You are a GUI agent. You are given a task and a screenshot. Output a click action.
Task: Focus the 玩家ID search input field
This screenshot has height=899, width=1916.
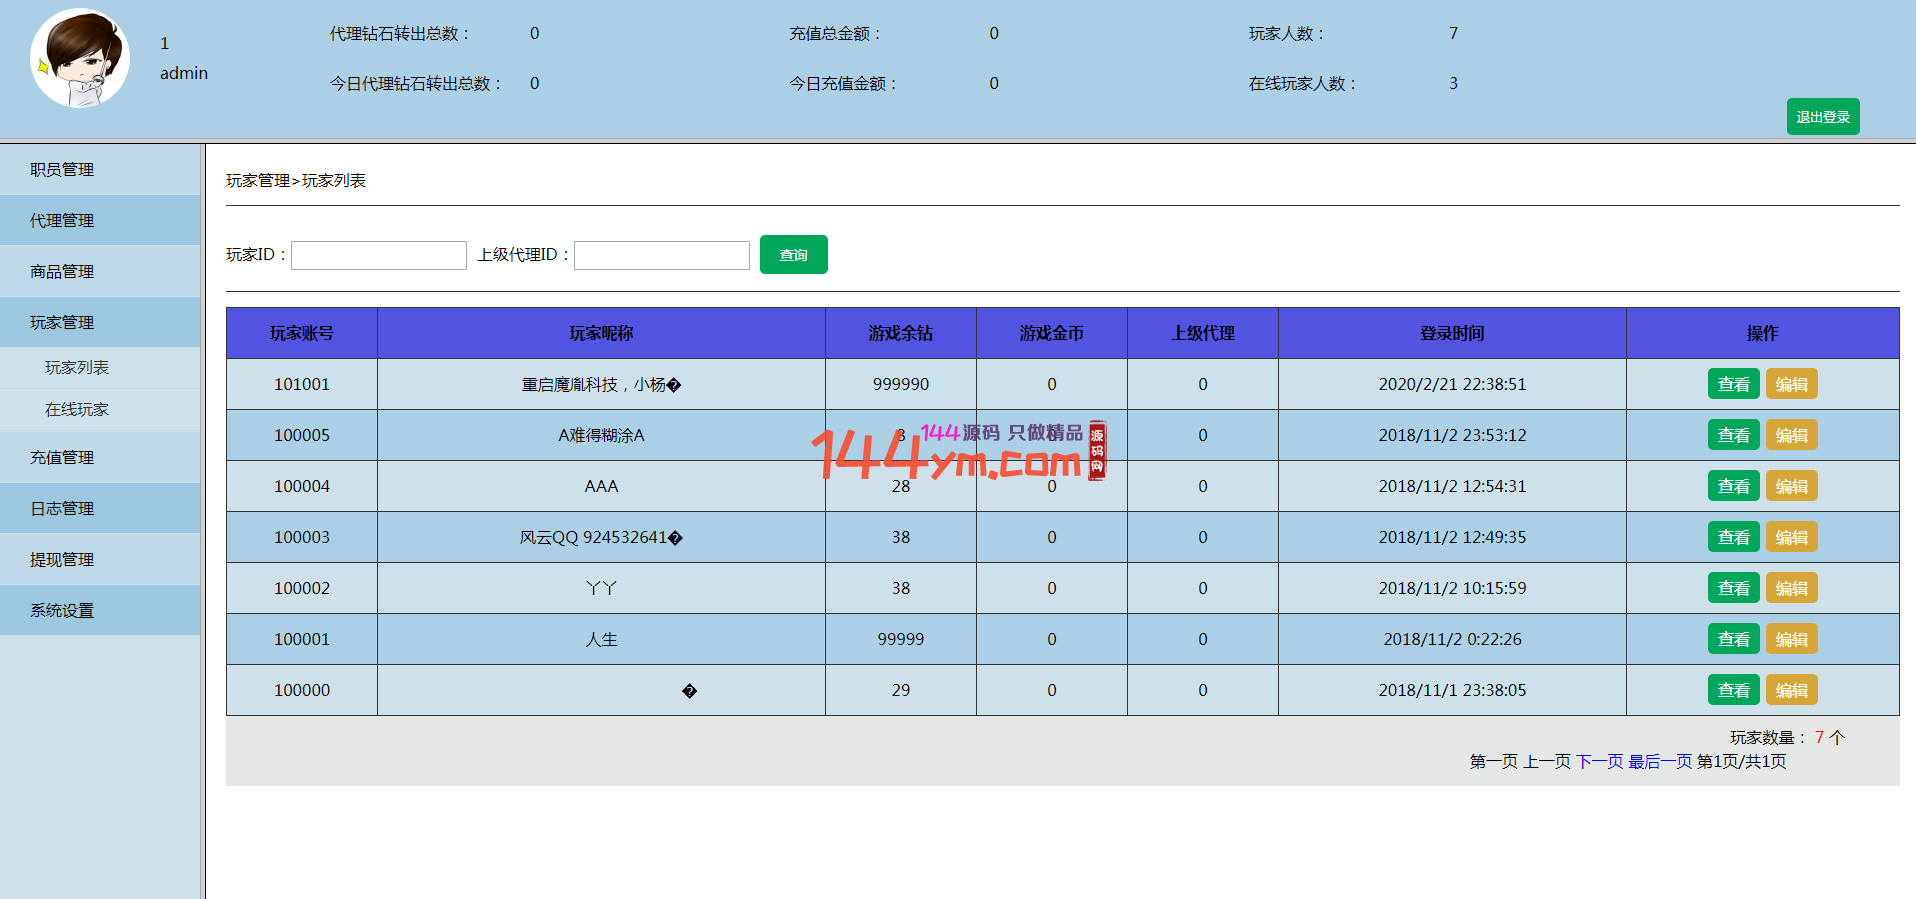pyautogui.click(x=378, y=255)
